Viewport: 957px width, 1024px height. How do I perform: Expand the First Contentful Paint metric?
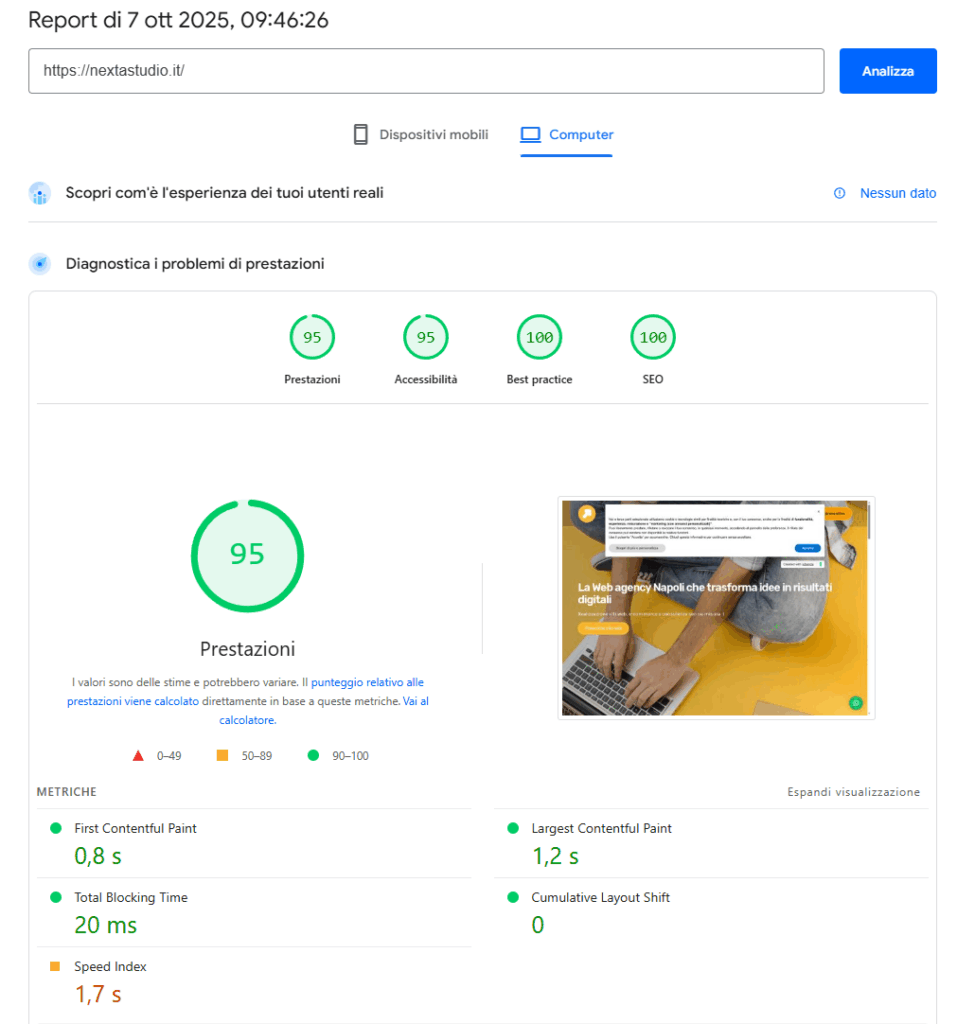135,829
